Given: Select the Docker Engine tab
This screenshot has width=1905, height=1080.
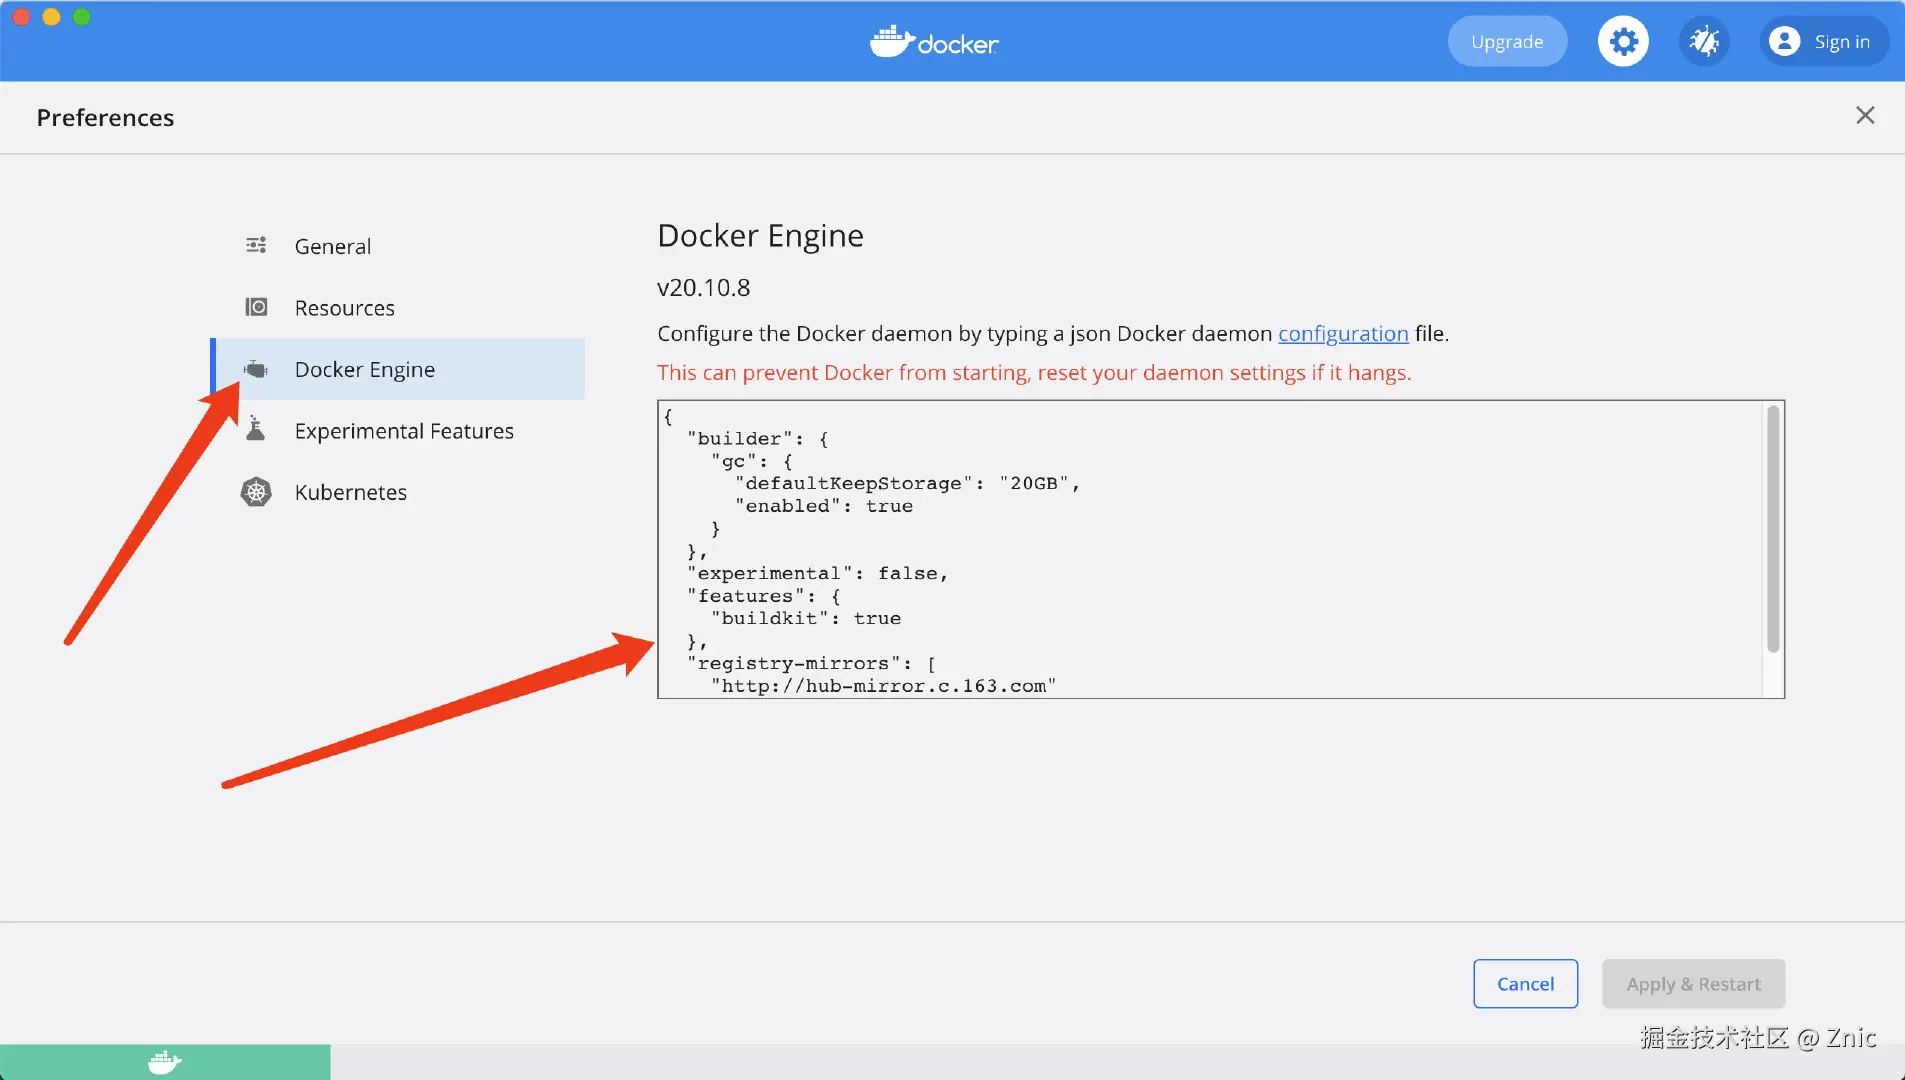Looking at the screenshot, I should coord(399,369).
